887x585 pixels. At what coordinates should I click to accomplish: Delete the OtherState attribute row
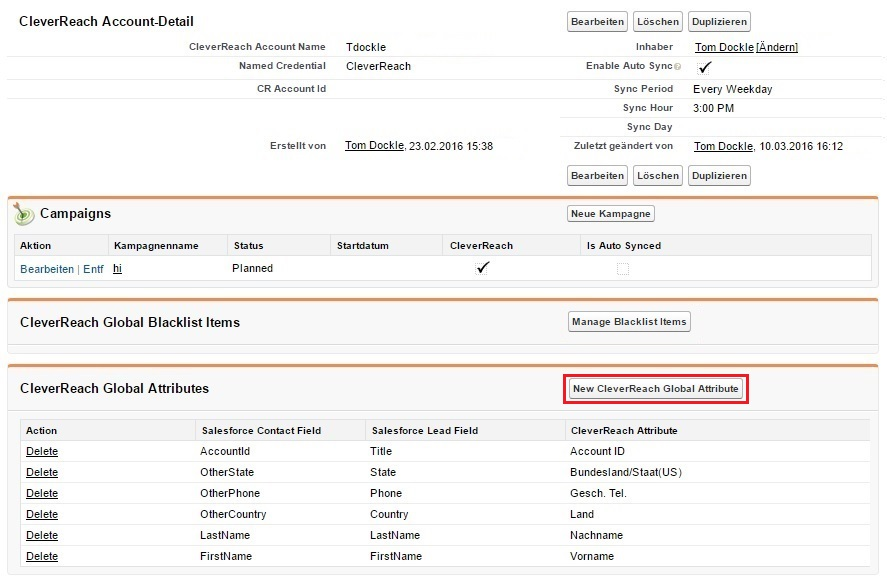(42, 472)
